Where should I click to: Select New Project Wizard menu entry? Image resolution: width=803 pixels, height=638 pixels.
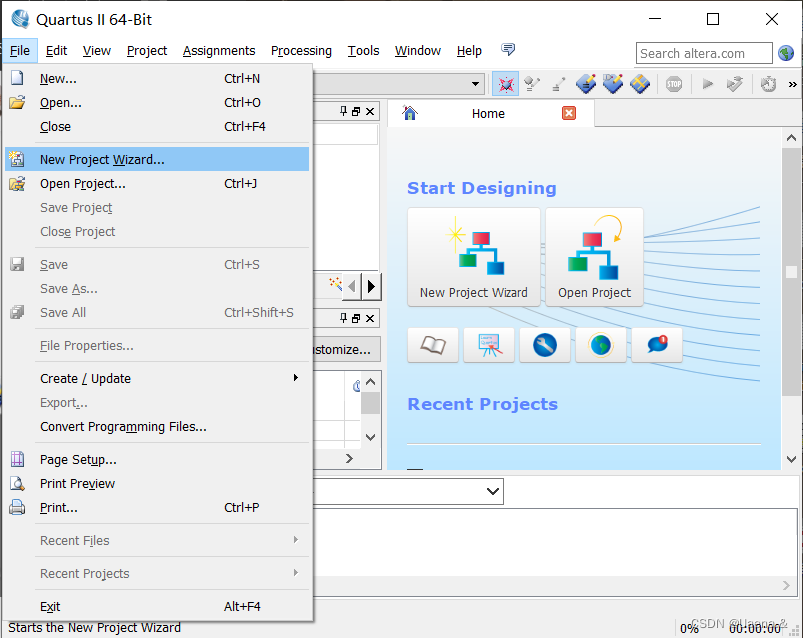(157, 159)
